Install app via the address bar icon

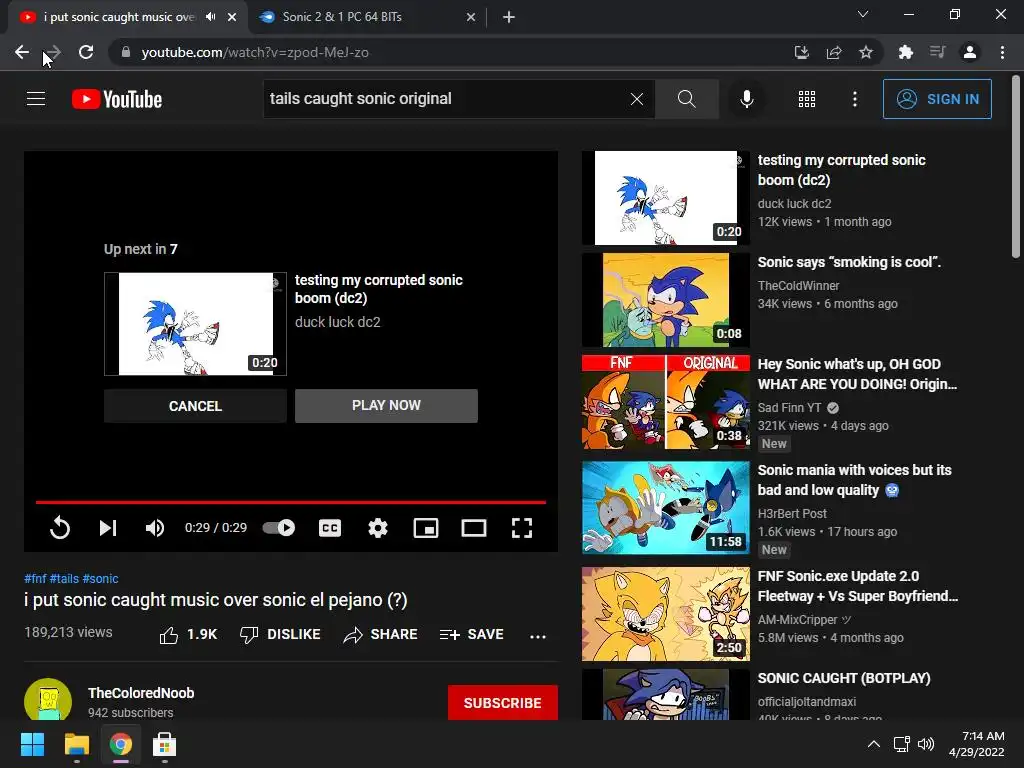801,52
